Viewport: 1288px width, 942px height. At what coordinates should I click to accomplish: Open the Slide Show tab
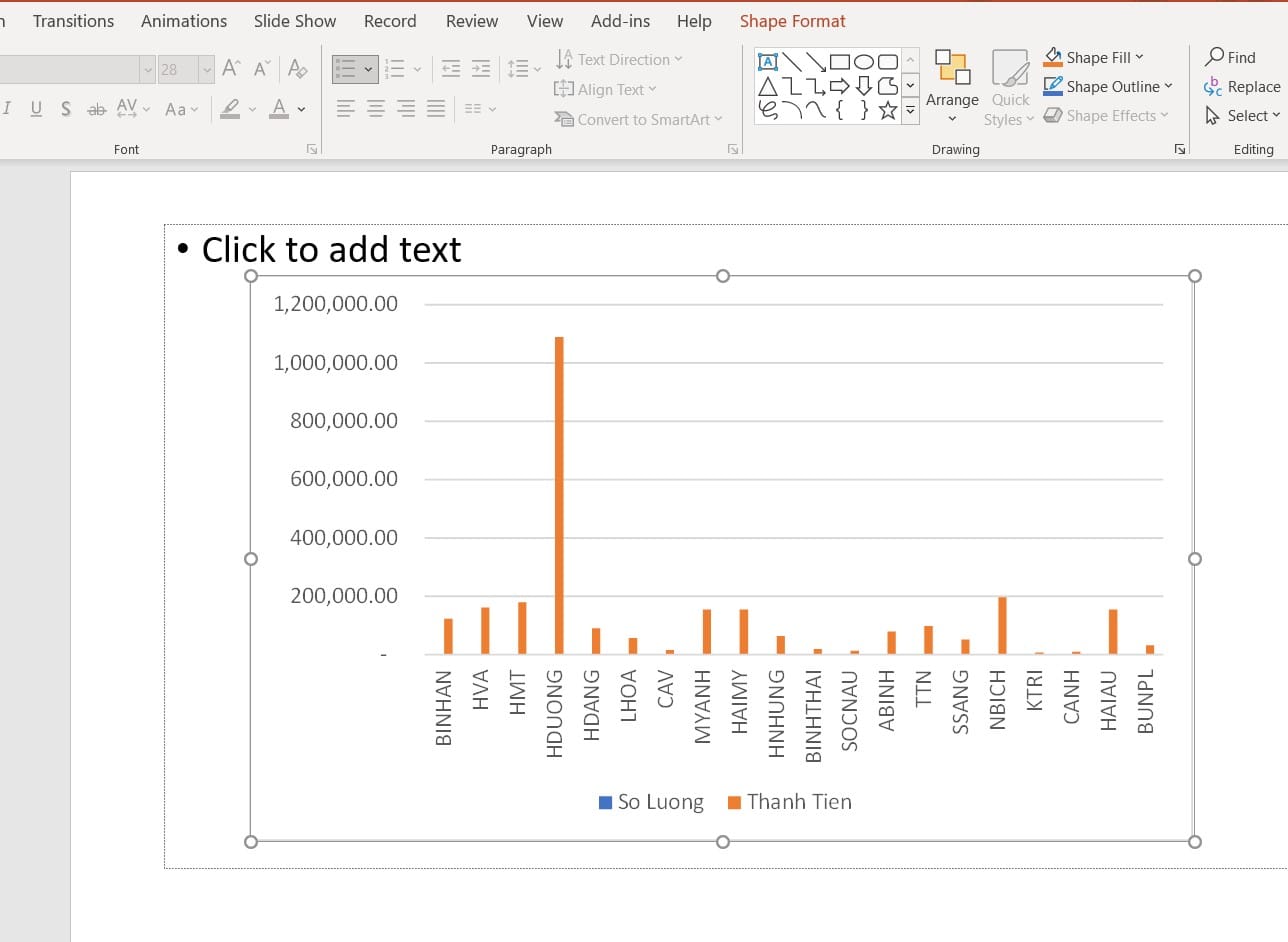(295, 21)
